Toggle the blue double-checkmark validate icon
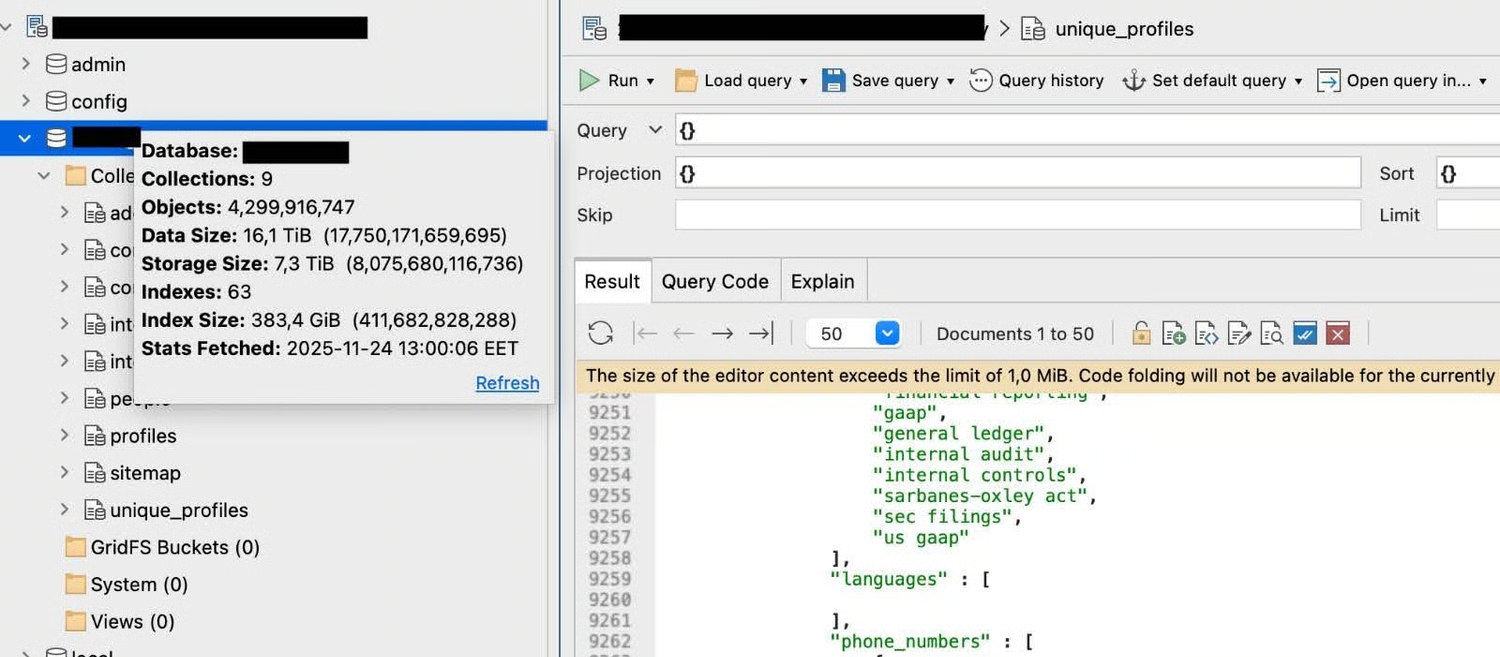The width and height of the screenshot is (1500, 657). pos(1304,334)
